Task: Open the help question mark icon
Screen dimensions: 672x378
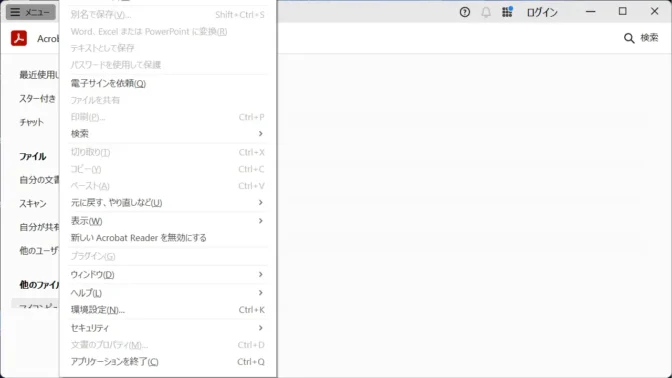Action: (465, 12)
